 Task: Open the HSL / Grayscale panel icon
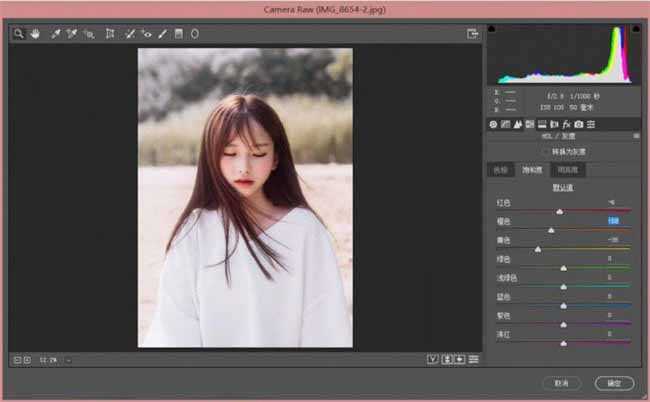coord(530,124)
